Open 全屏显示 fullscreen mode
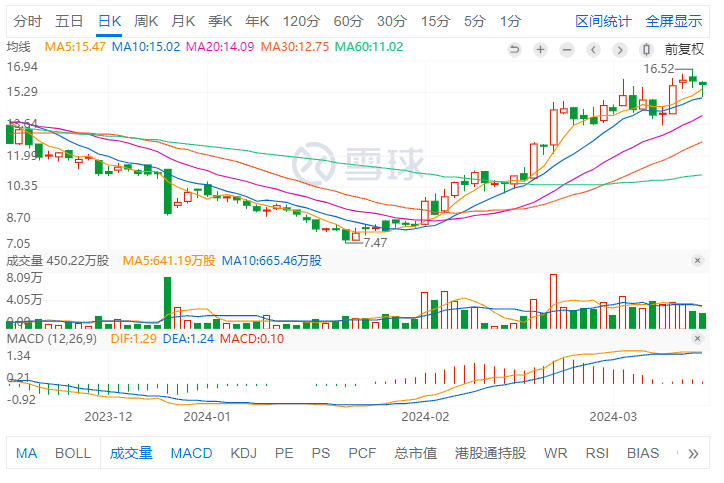The image size is (724, 483). (x=673, y=20)
